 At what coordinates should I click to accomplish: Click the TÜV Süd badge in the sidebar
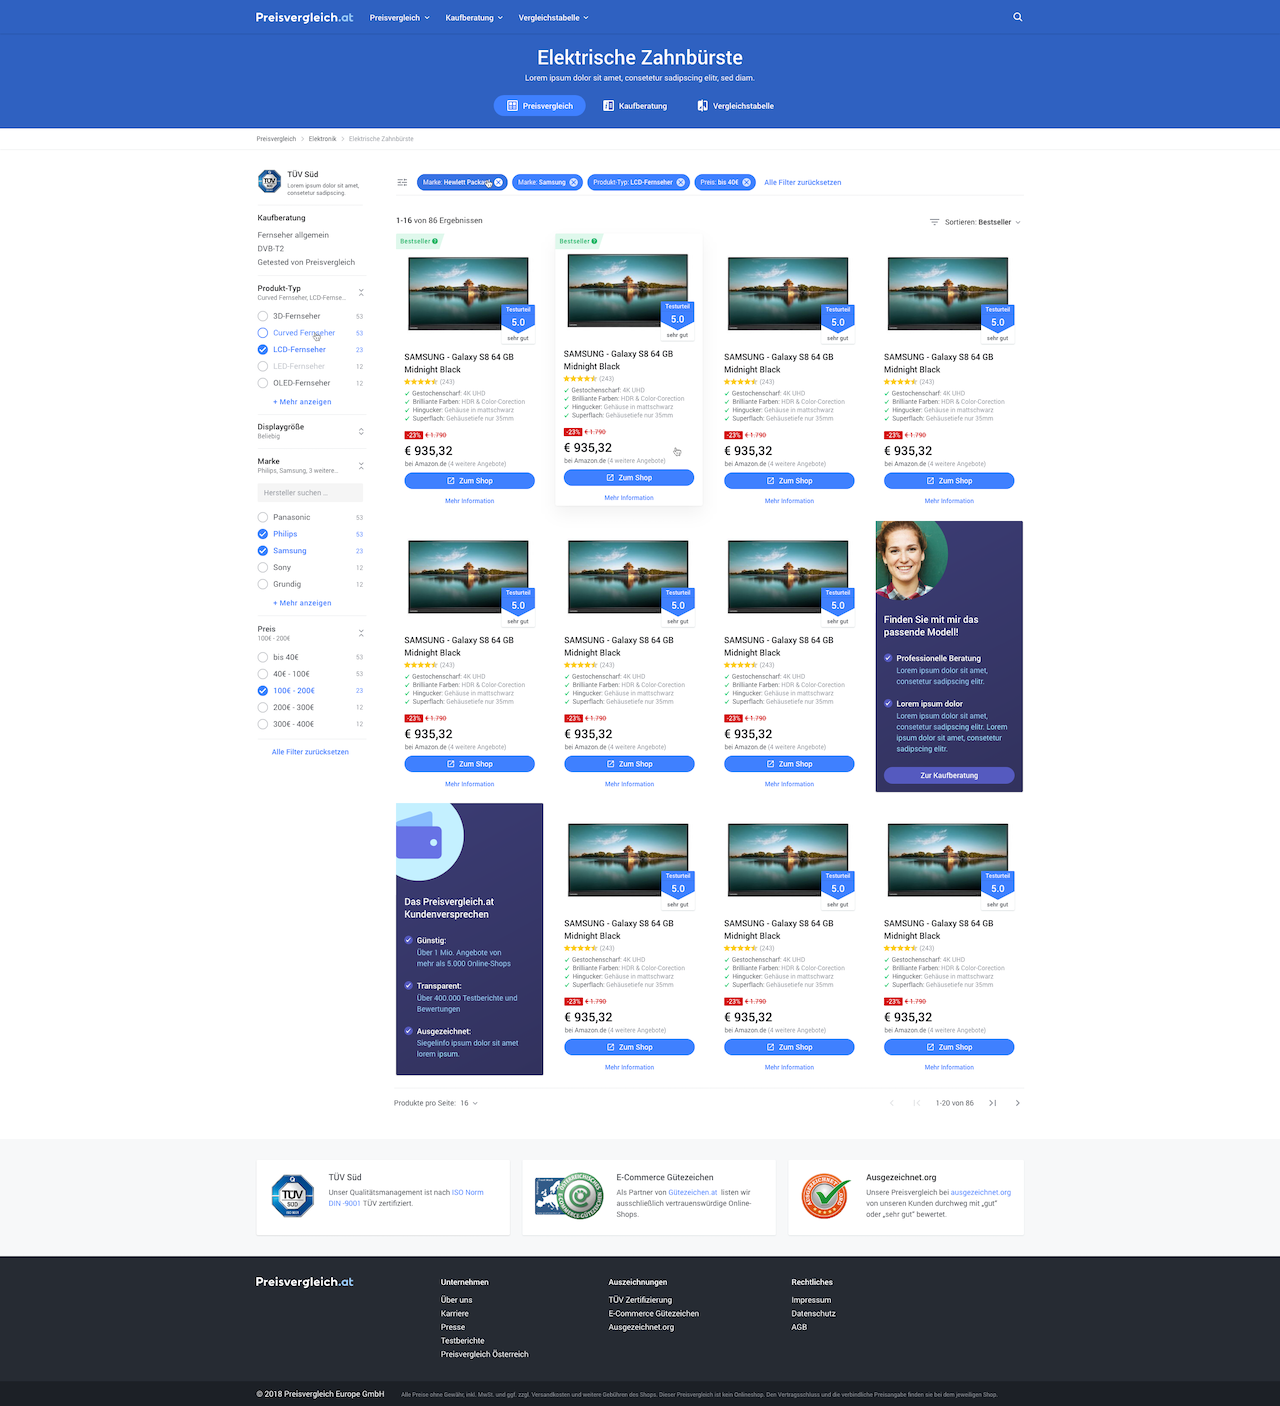tap(269, 181)
